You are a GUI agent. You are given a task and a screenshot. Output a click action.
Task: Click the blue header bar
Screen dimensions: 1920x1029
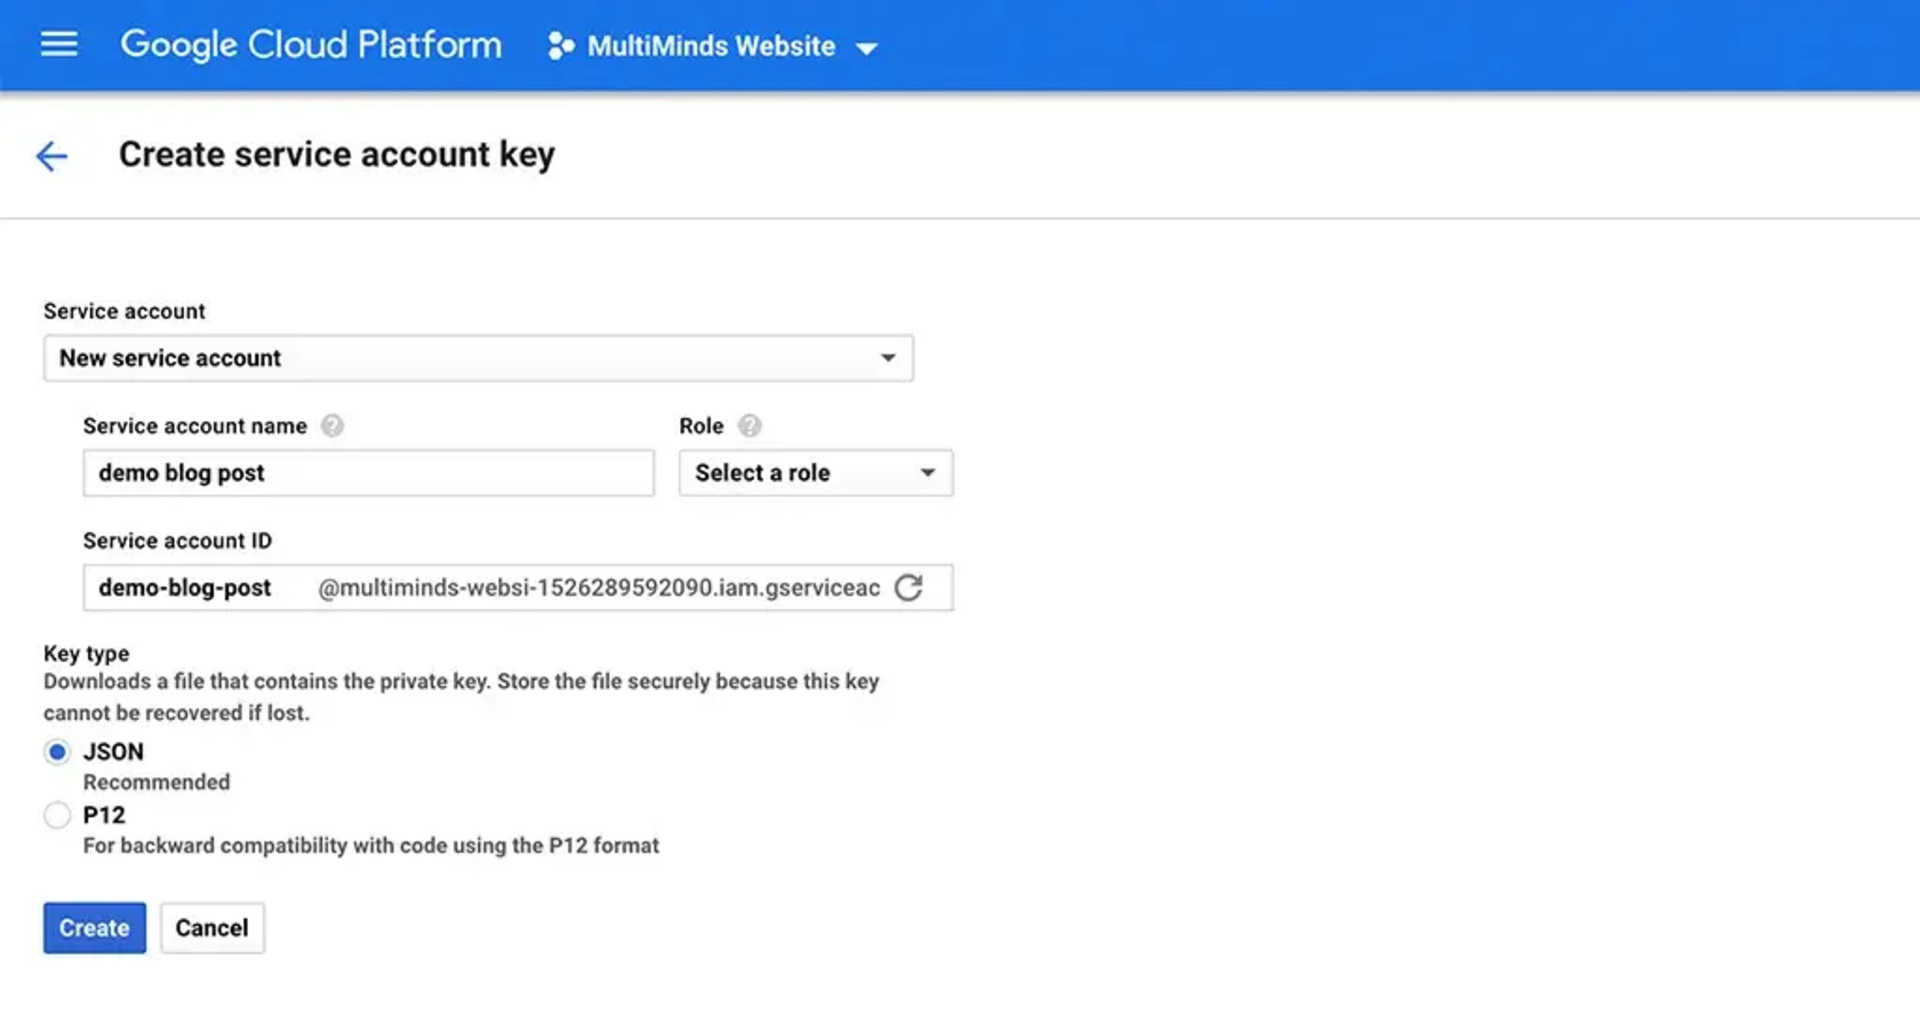(x=1400, y=45)
